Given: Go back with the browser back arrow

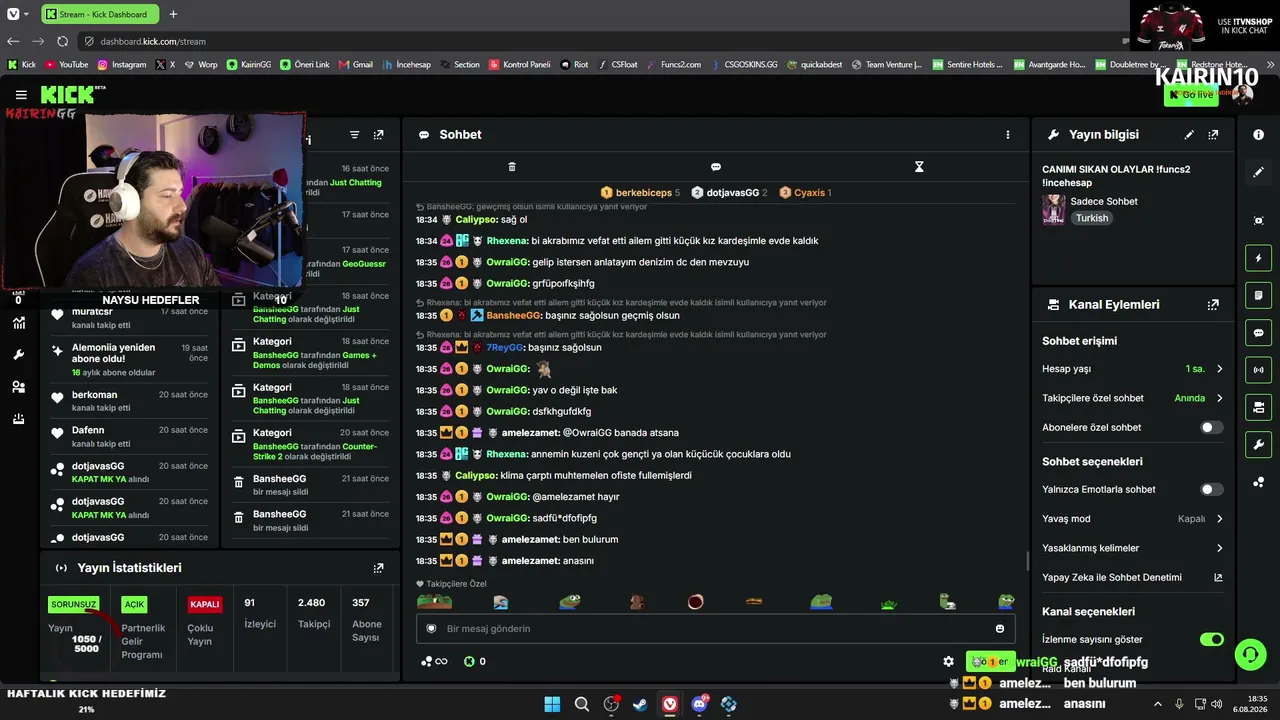Looking at the screenshot, I should point(13,42).
